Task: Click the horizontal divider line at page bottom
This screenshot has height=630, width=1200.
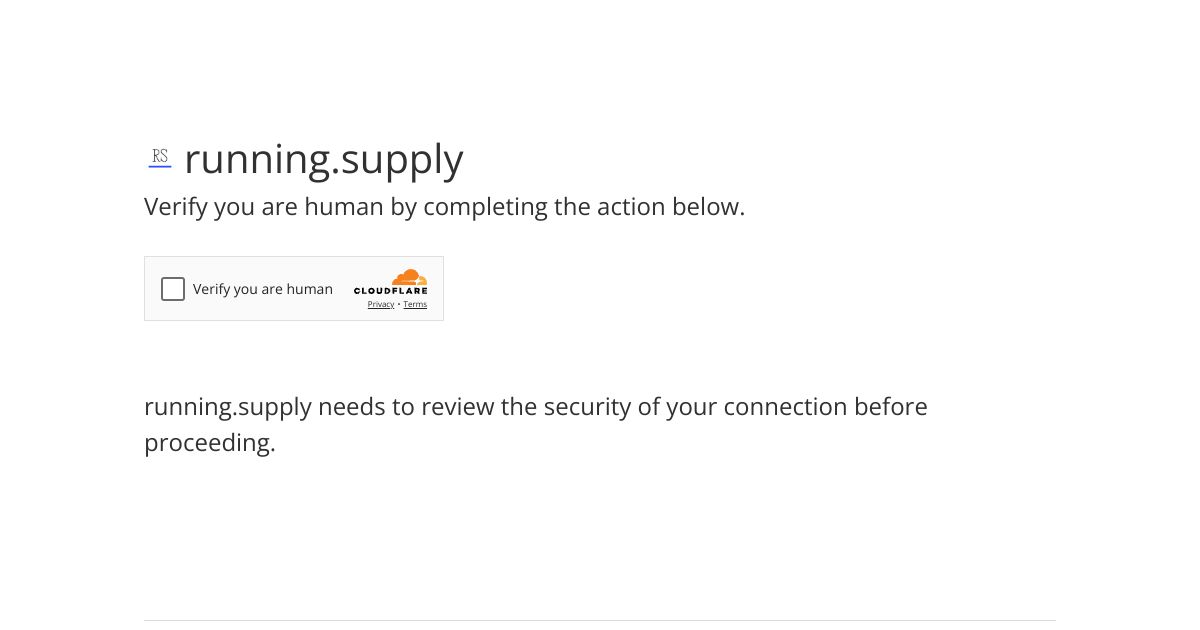Action: [x=600, y=620]
